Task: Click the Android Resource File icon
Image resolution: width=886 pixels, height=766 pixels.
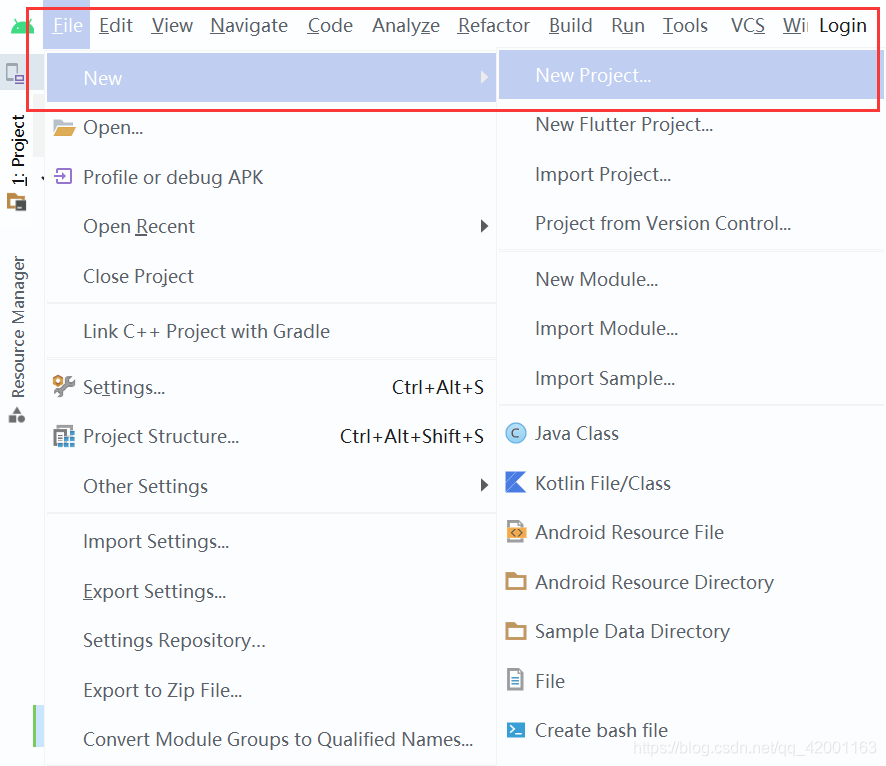Action: (515, 532)
